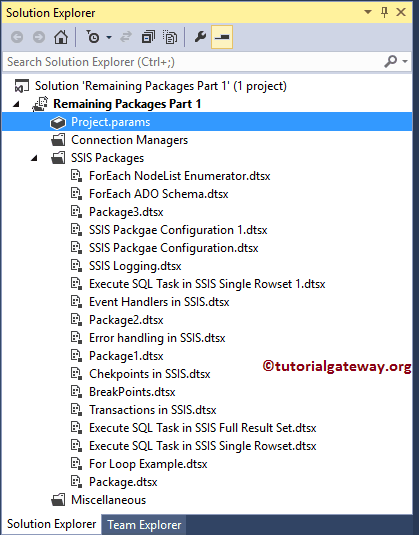The width and height of the screenshot is (419, 535).
Task: Open Connection Managers folder
Action: pyautogui.click(x=129, y=140)
